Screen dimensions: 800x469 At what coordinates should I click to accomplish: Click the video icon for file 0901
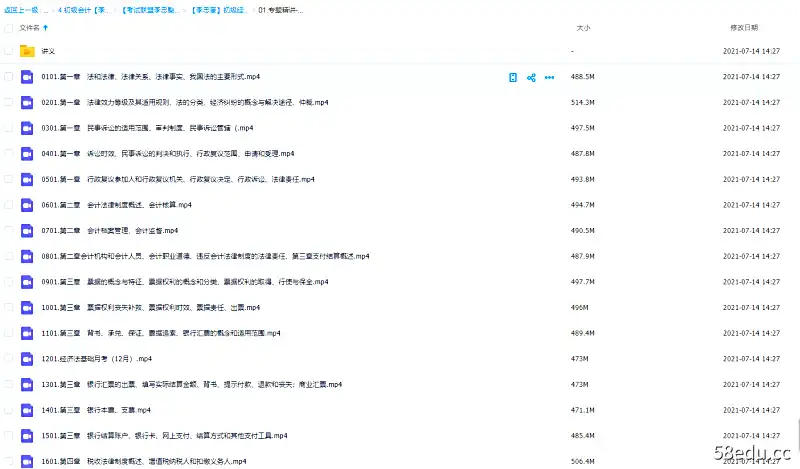pos(27,282)
